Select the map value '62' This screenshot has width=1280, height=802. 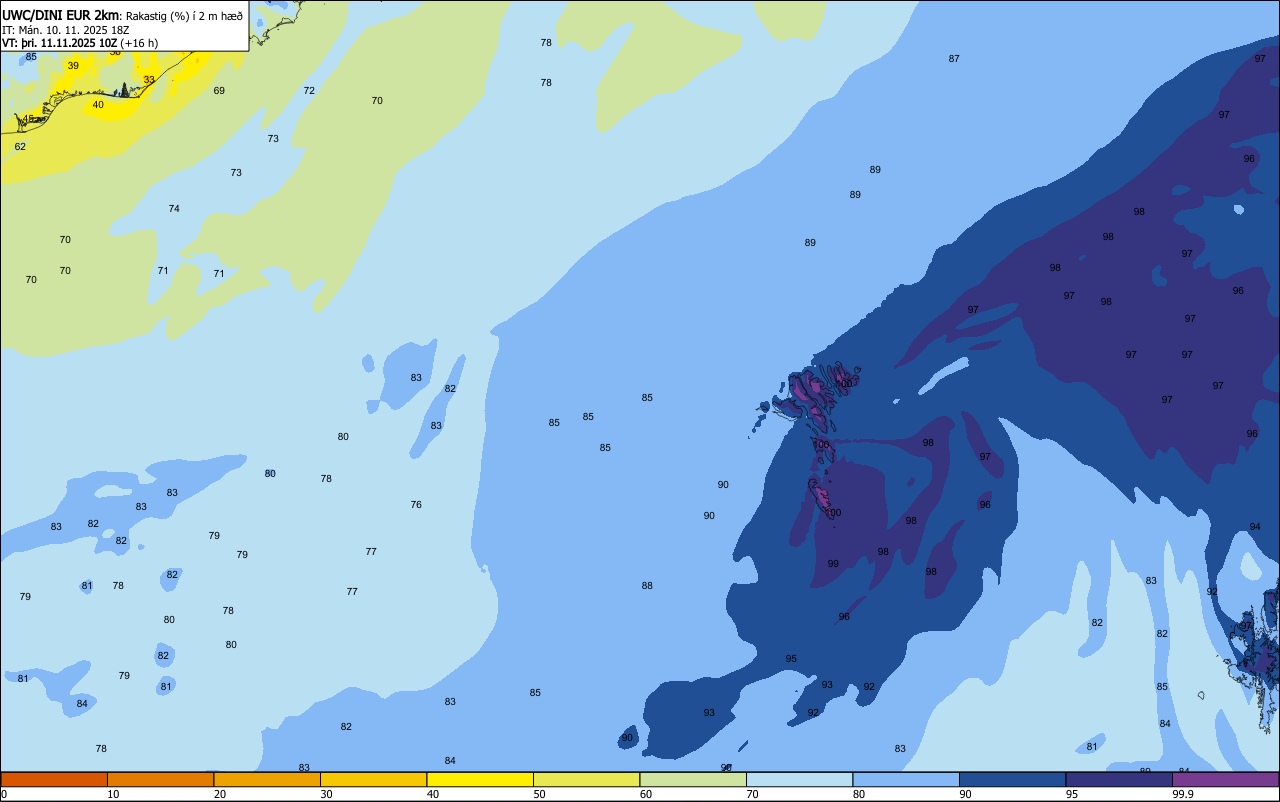(x=20, y=147)
